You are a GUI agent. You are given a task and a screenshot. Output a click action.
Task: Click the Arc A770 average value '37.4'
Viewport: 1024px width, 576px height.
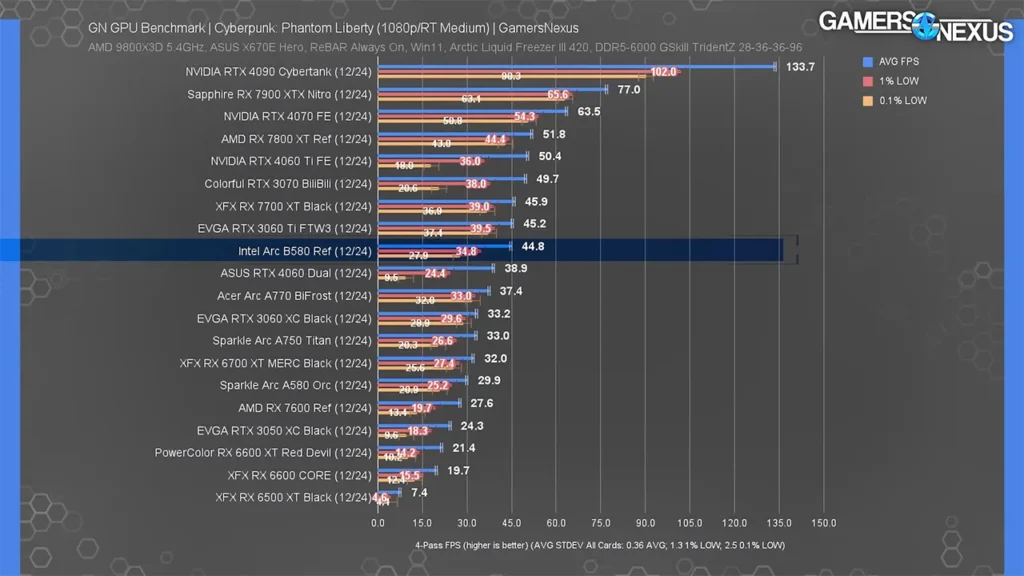point(511,291)
